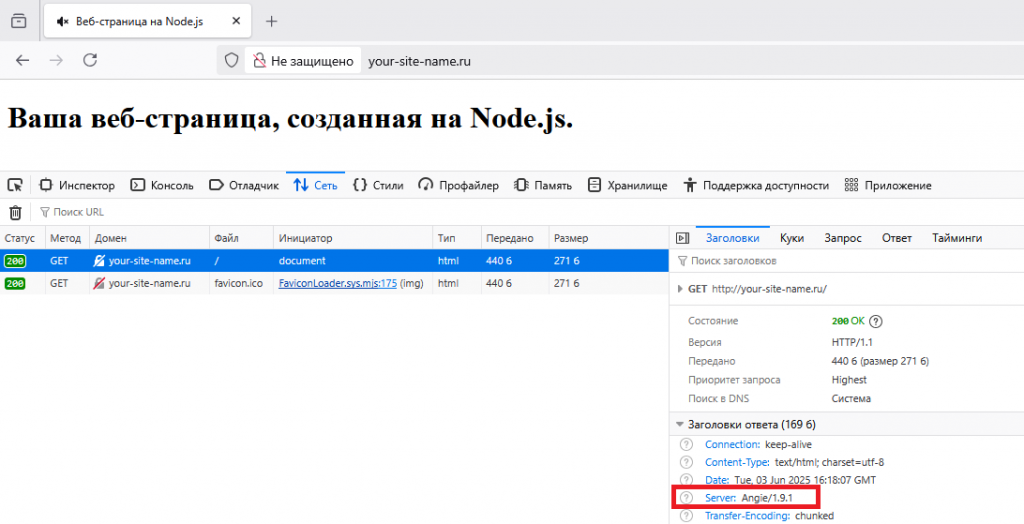
Task: Click the insecure lock icon in document row
Action: [99, 261]
